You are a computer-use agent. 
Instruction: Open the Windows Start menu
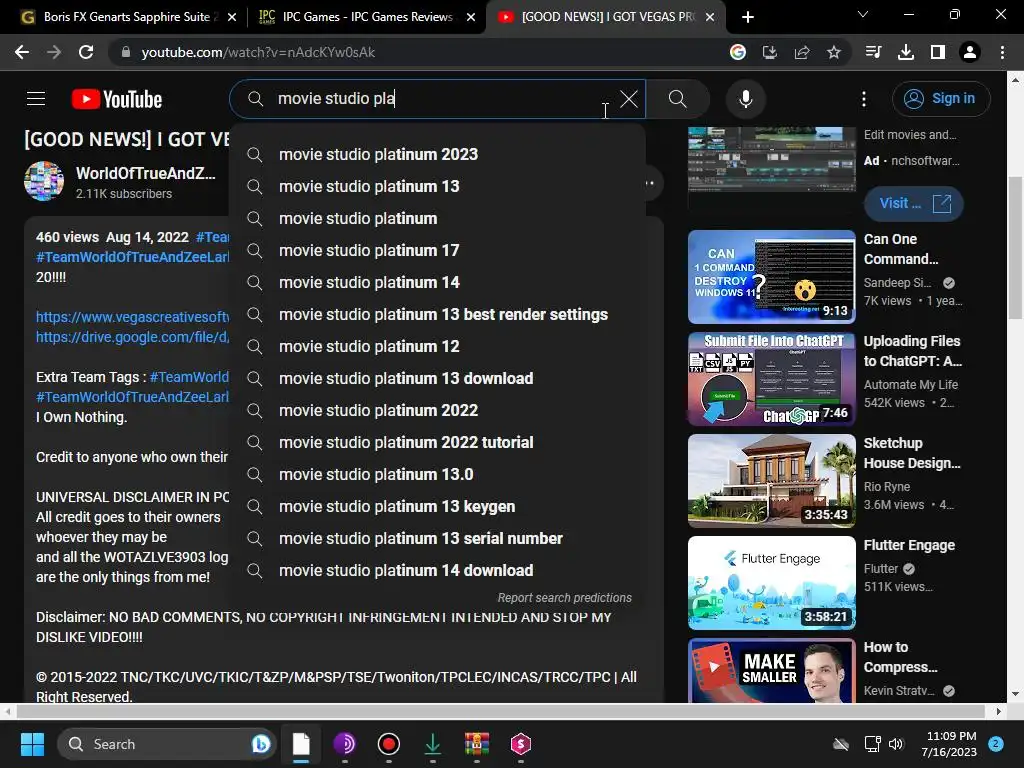32,744
